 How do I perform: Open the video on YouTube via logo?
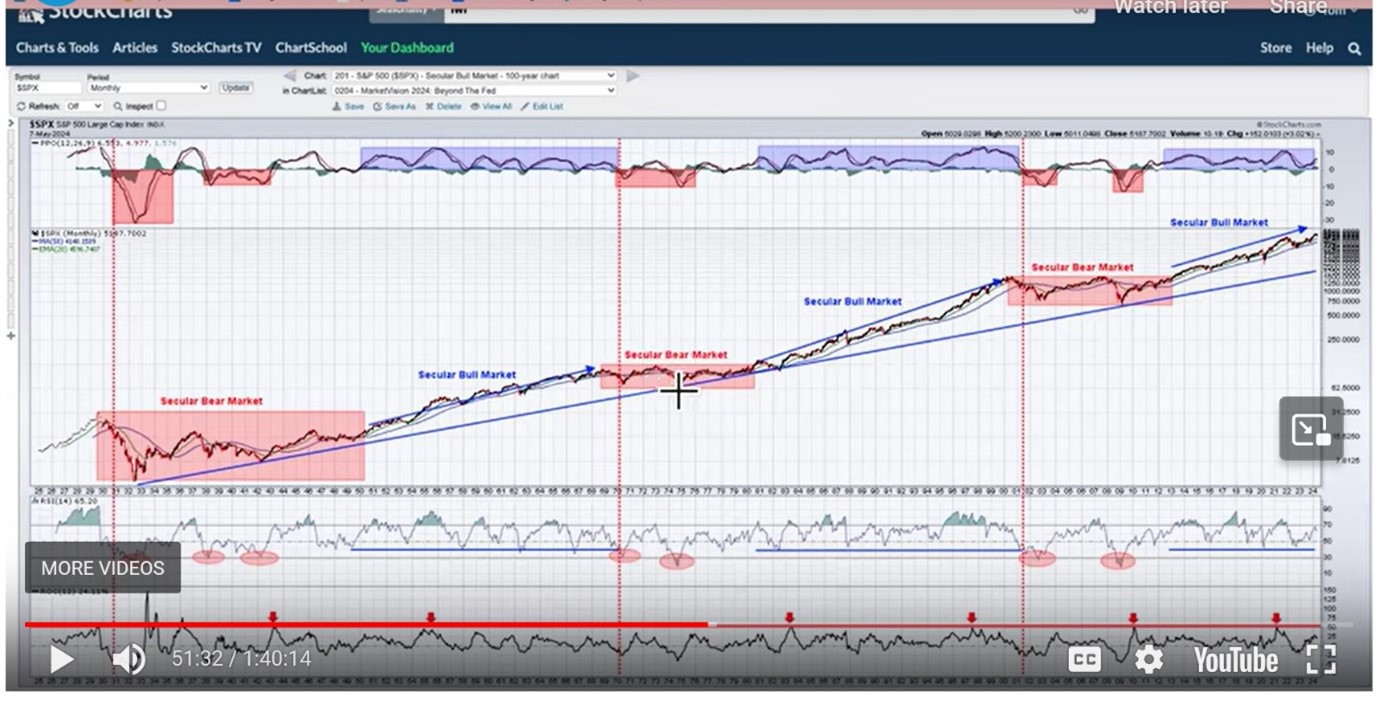tap(1235, 660)
